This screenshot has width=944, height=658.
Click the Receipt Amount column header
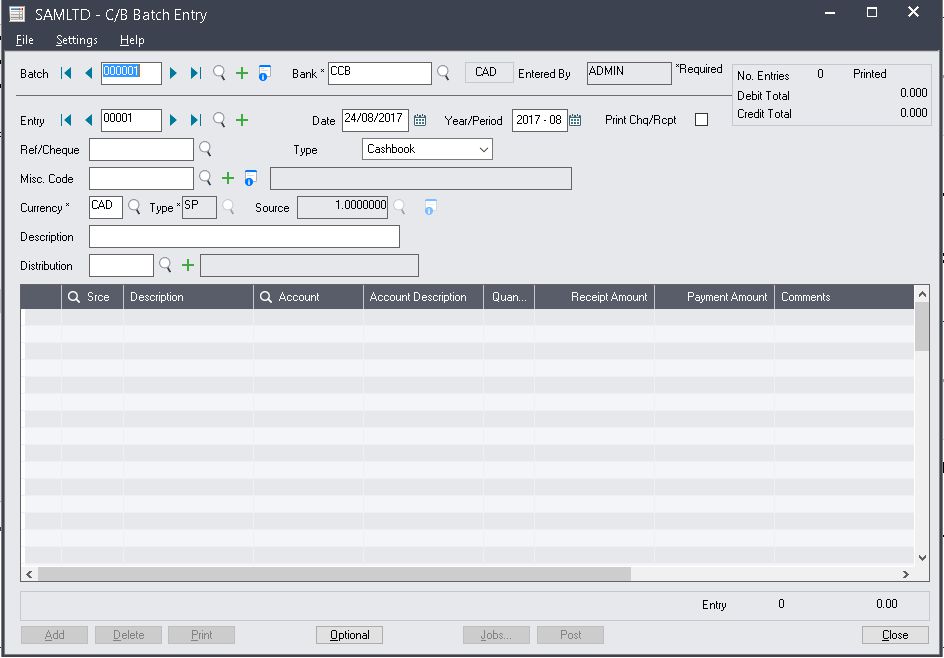tap(594, 297)
